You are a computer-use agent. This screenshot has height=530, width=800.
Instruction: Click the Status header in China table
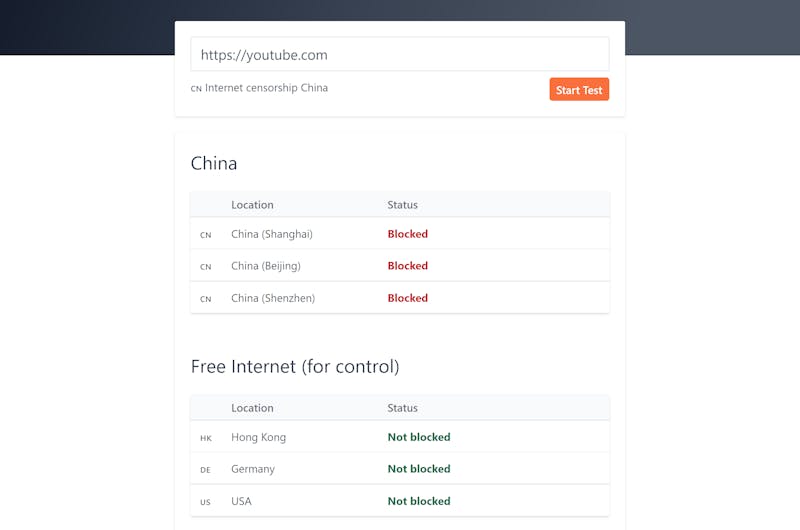click(403, 205)
